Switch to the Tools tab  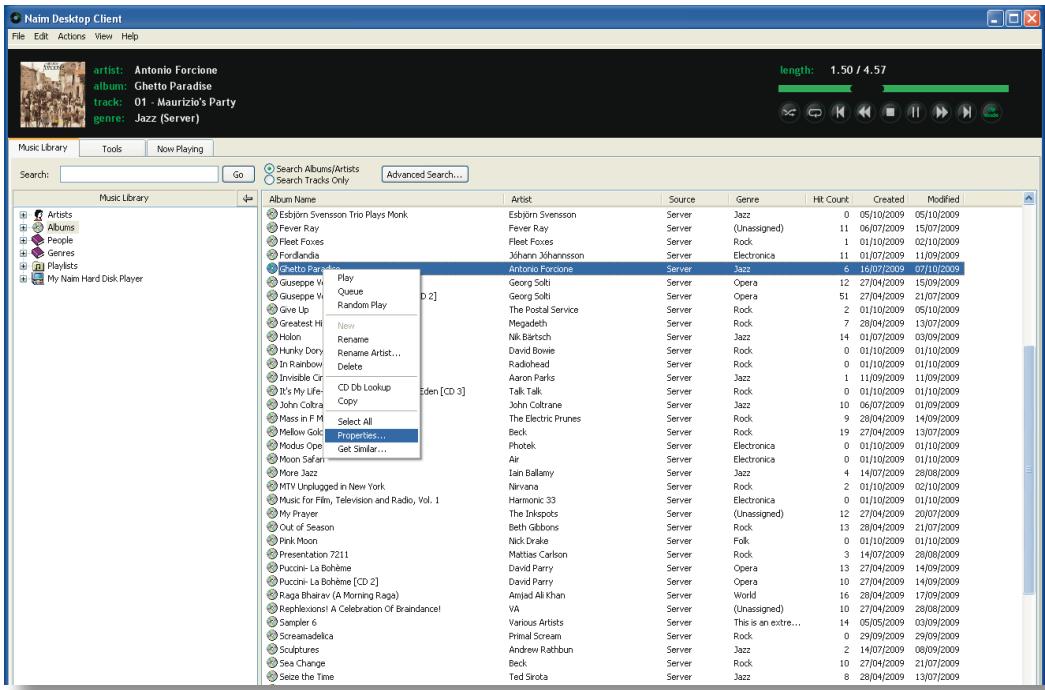point(112,149)
